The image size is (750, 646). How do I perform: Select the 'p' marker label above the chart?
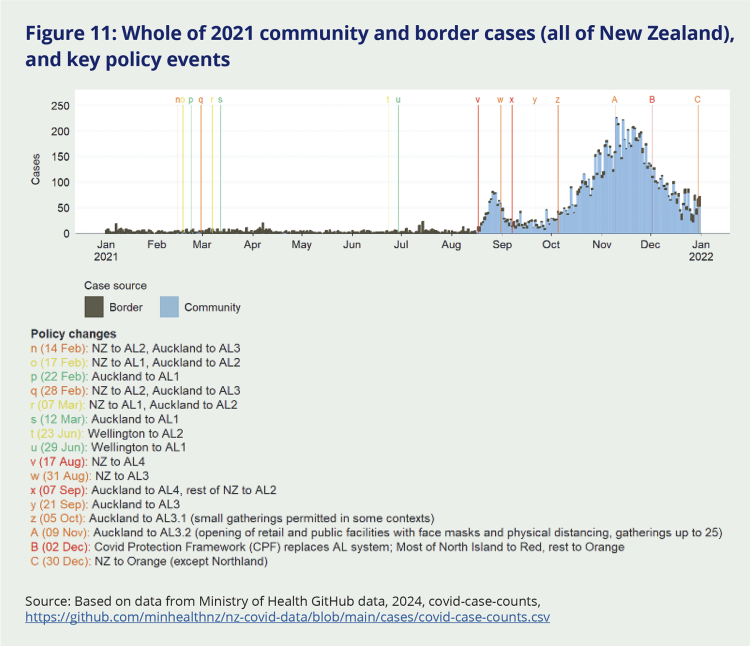click(x=191, y=100)
